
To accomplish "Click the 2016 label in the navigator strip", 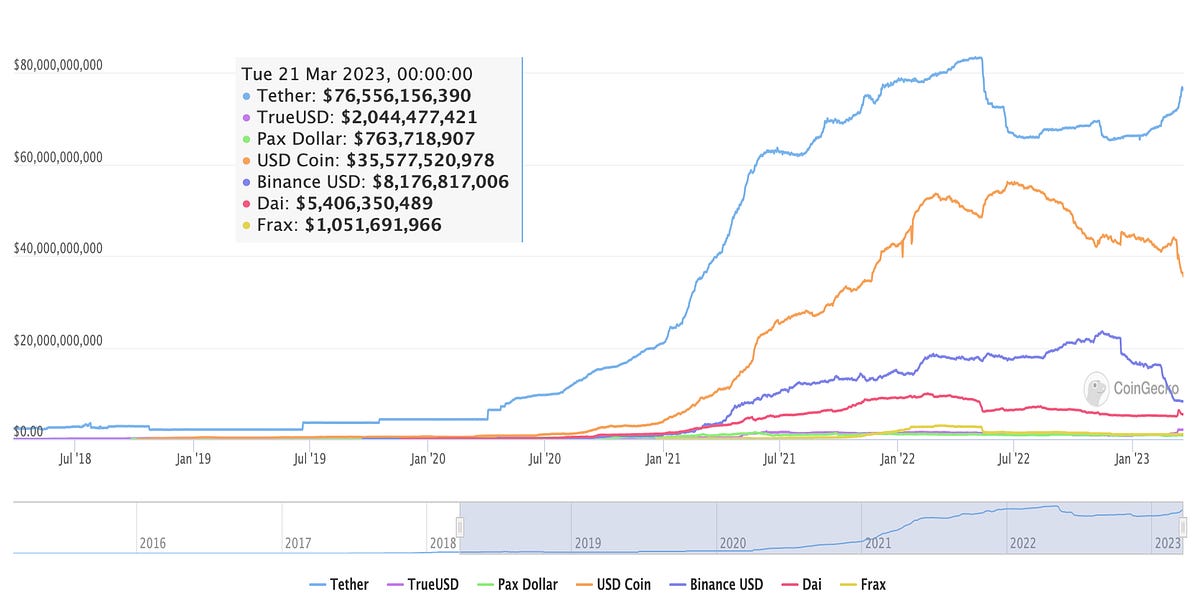I will 152,543.
